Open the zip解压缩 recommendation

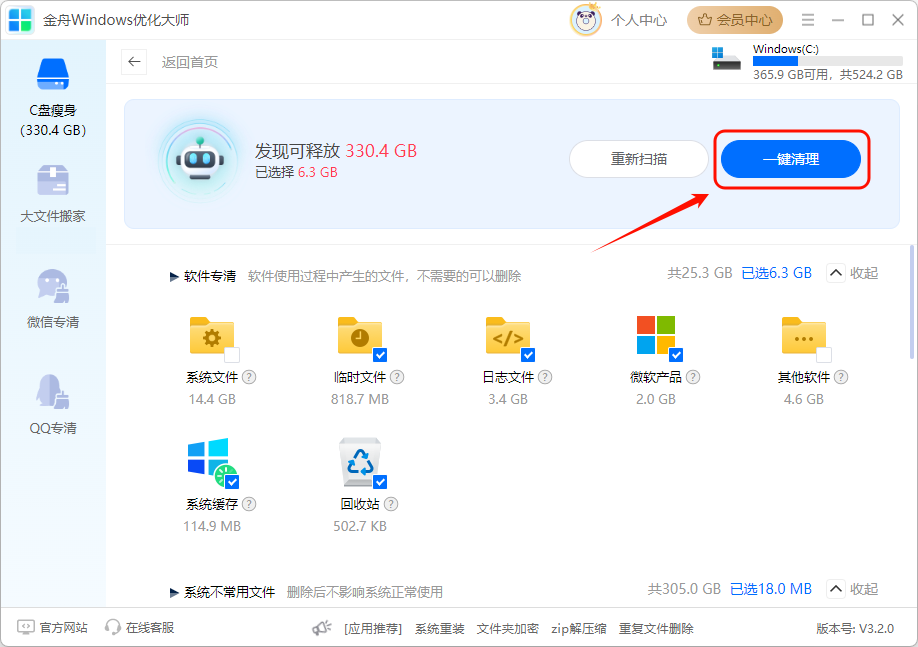tap(579, 628)
